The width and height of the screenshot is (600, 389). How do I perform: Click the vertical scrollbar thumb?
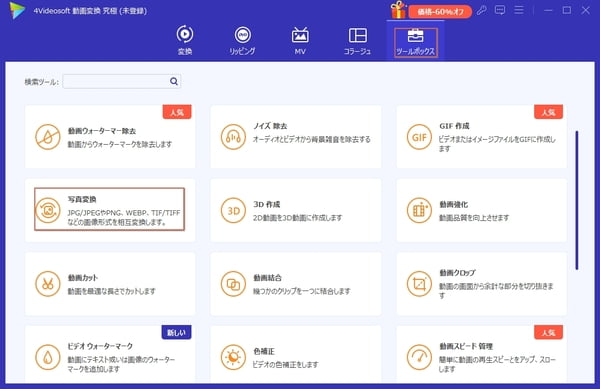(x=577, y=200)
